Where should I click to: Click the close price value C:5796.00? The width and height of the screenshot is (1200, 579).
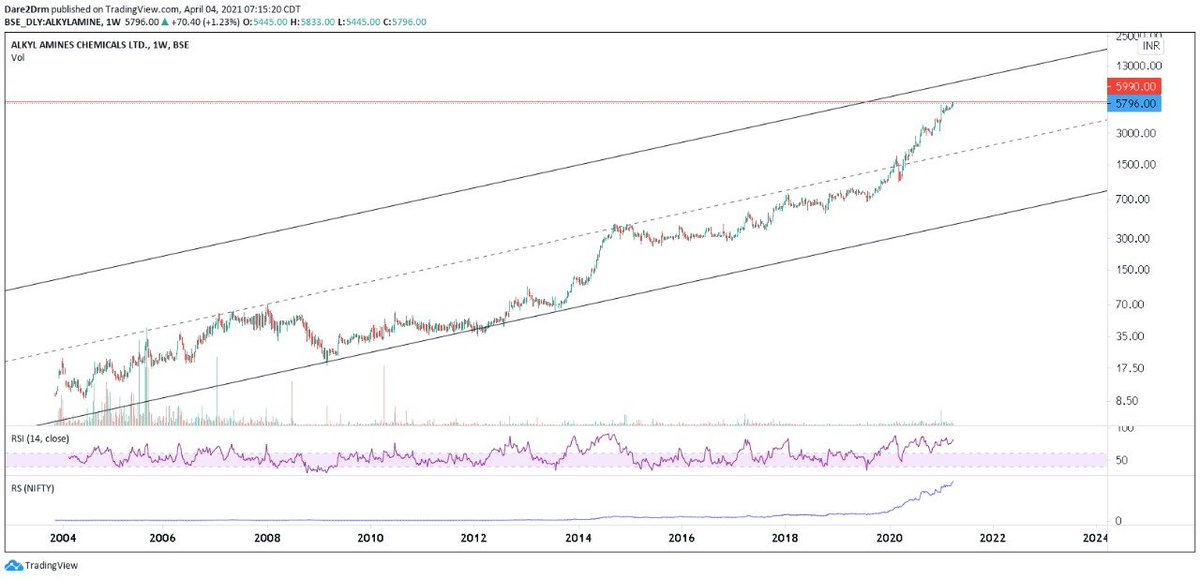click(x=404, y=21)
